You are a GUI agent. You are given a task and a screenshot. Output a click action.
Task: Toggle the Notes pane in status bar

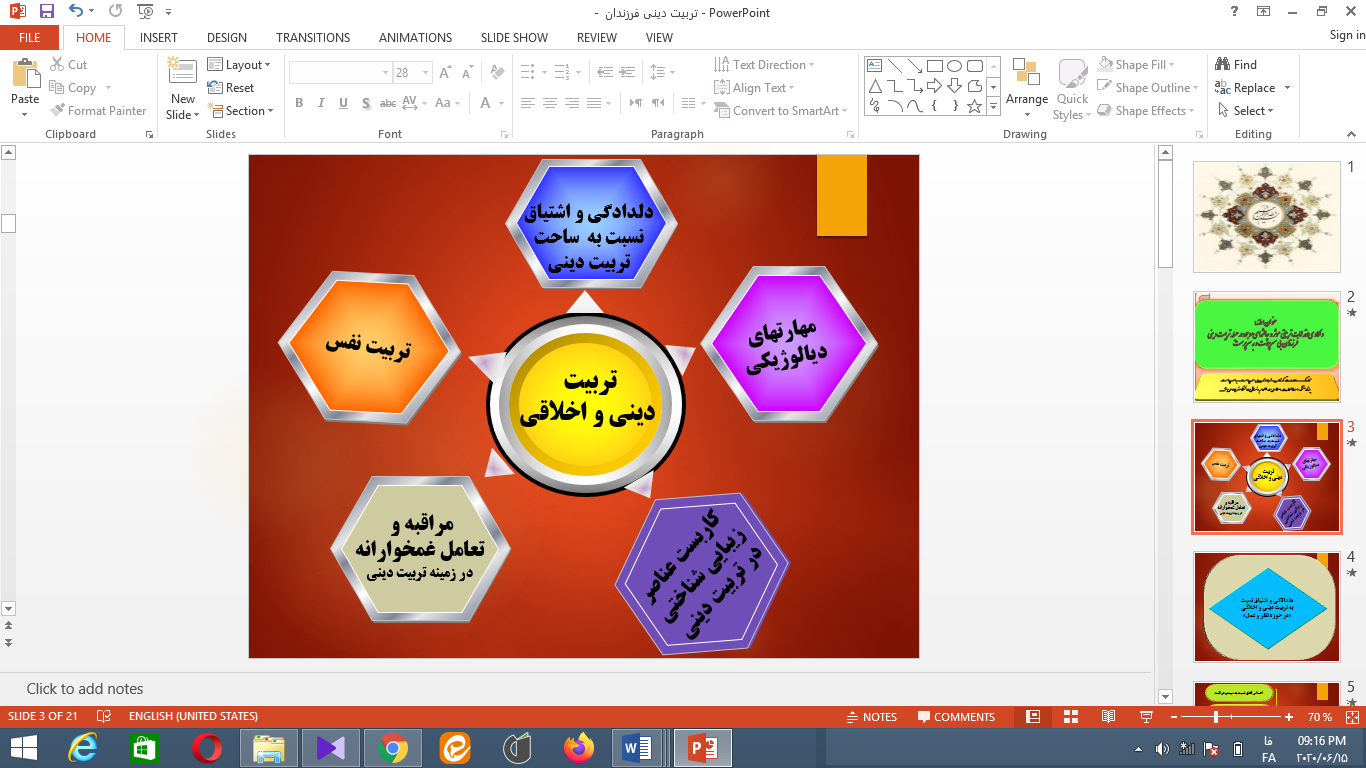pos(870,717)
